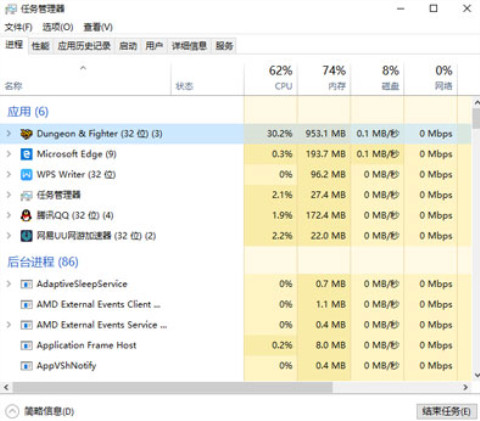Open the 选项(O) menu
This screenshot has width=480, height=421.
coord(58,27)
